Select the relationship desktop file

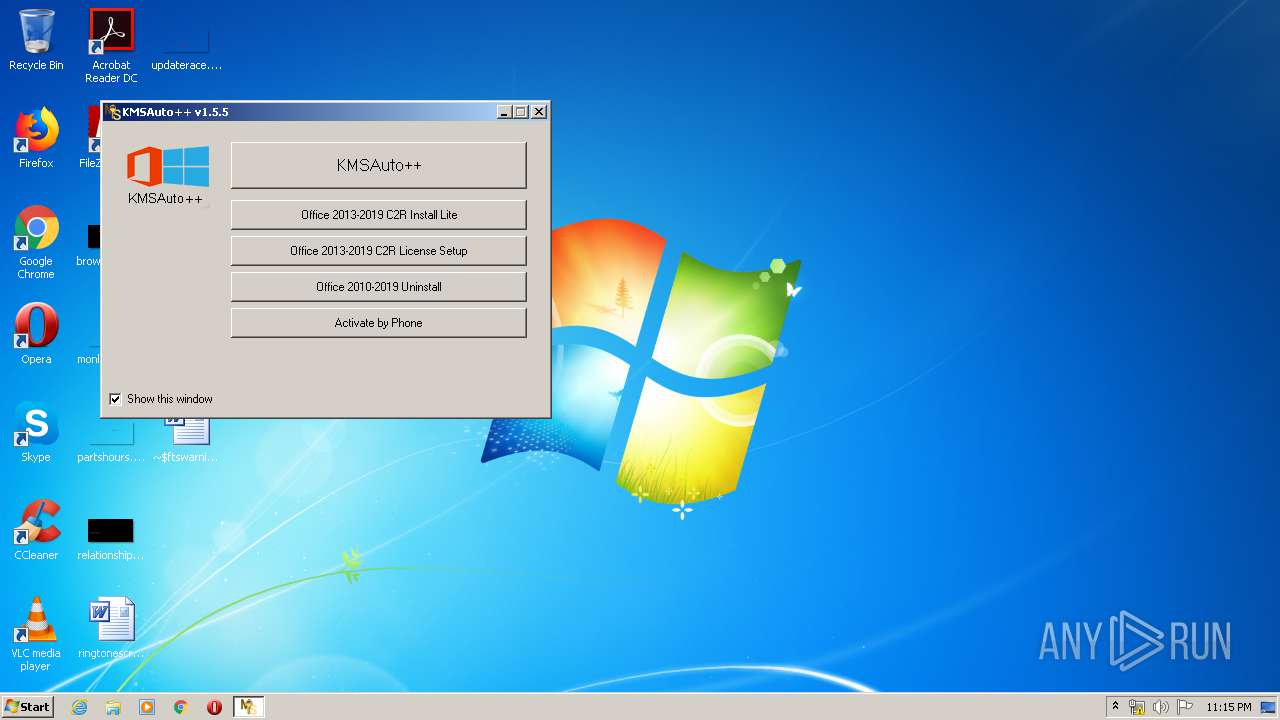tap(110, 540)
